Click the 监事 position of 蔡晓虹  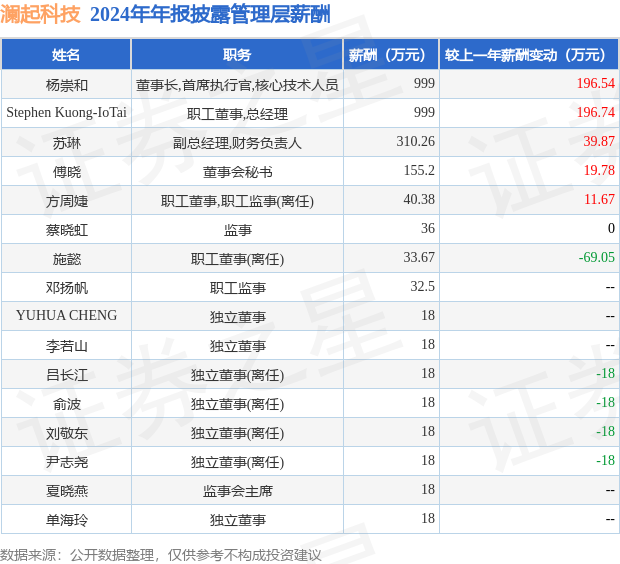pyautogui.click(x=237, y=230)
